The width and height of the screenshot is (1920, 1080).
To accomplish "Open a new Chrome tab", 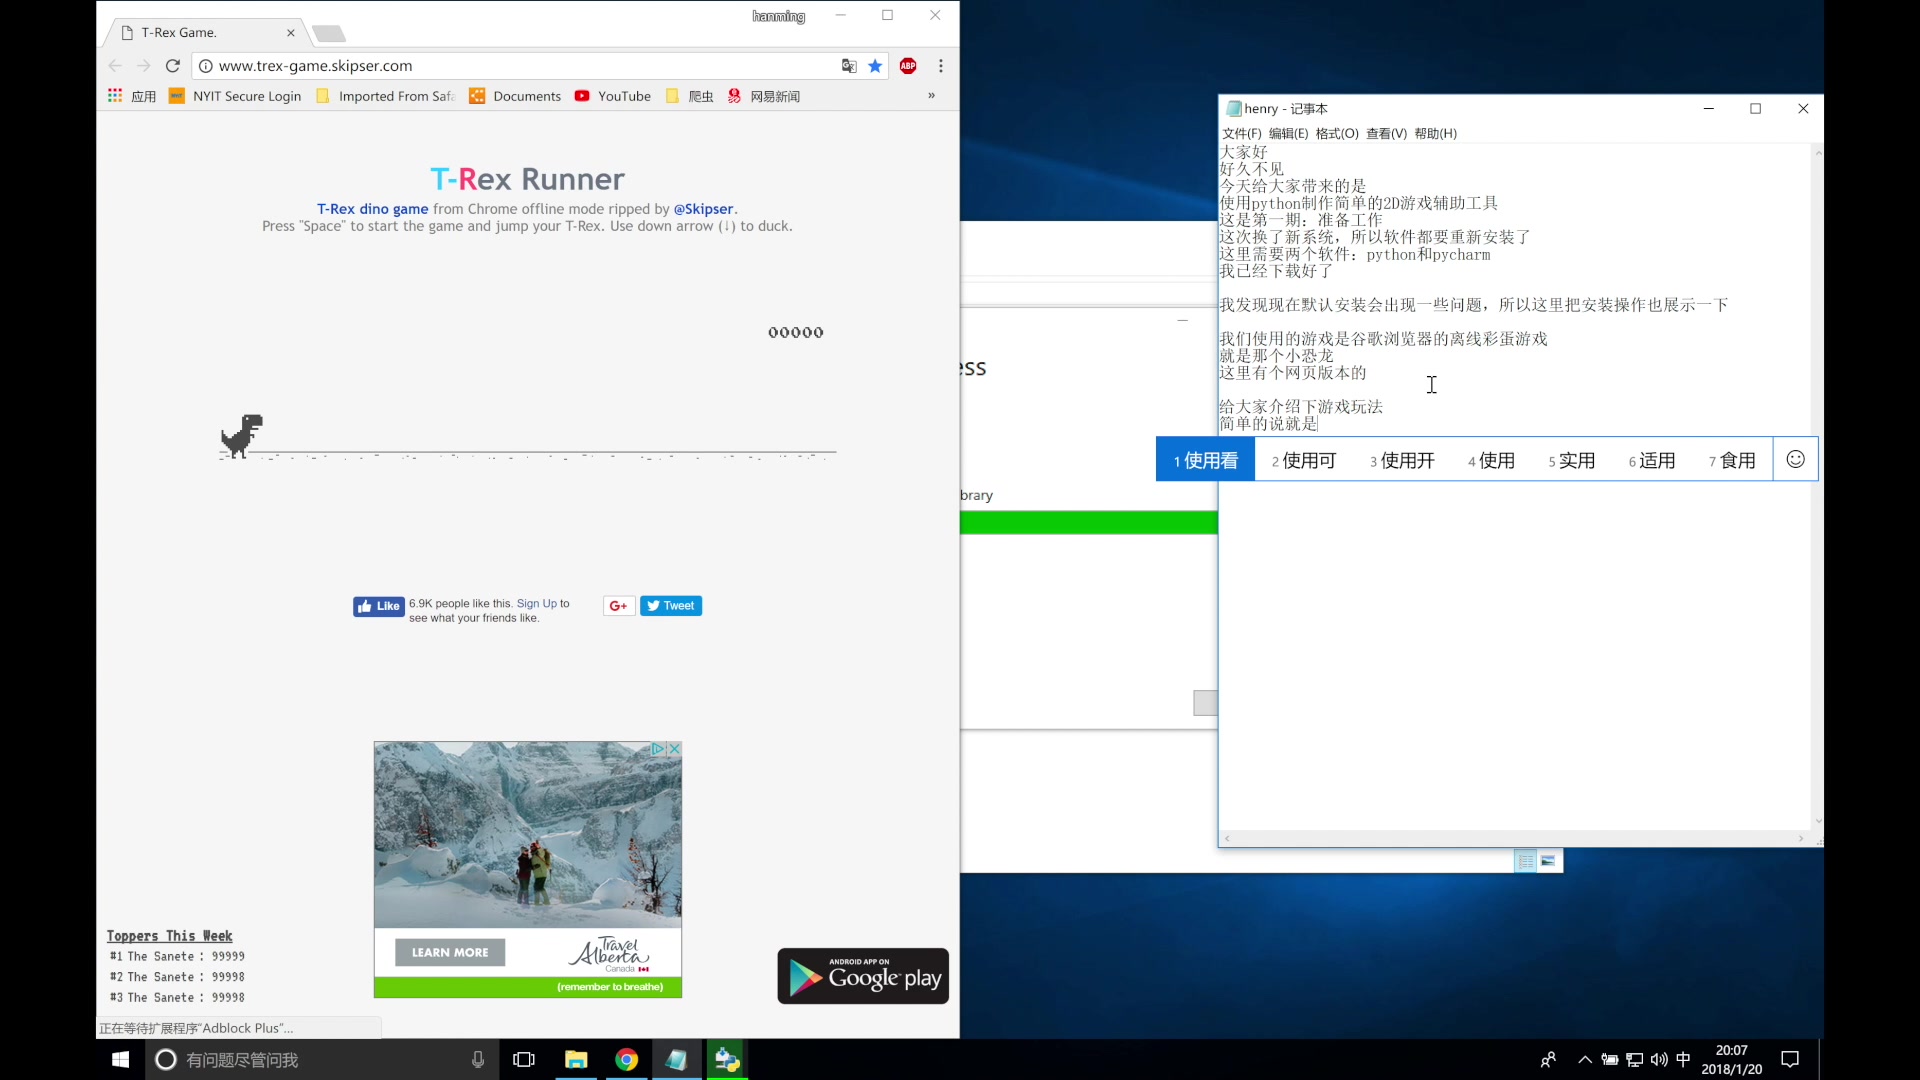I will [x=329, y=34].
